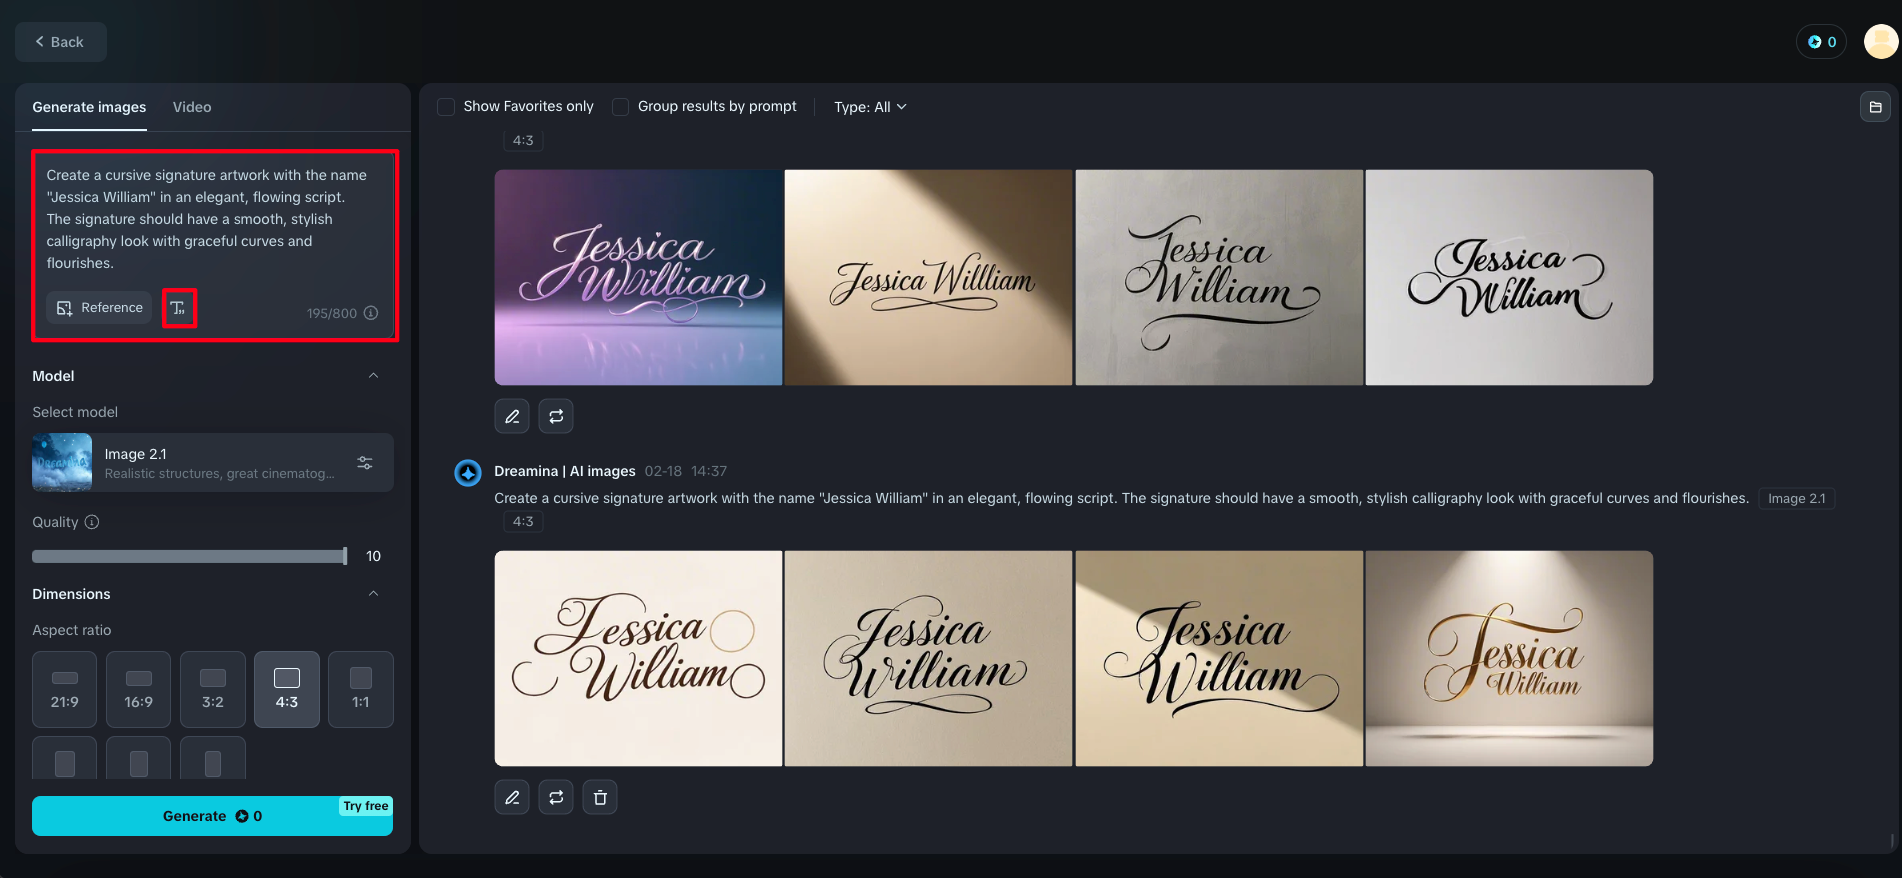Click the 14:37 timestamp
This screenshot has height=878, width=1902.
click(x=709, y=471)
